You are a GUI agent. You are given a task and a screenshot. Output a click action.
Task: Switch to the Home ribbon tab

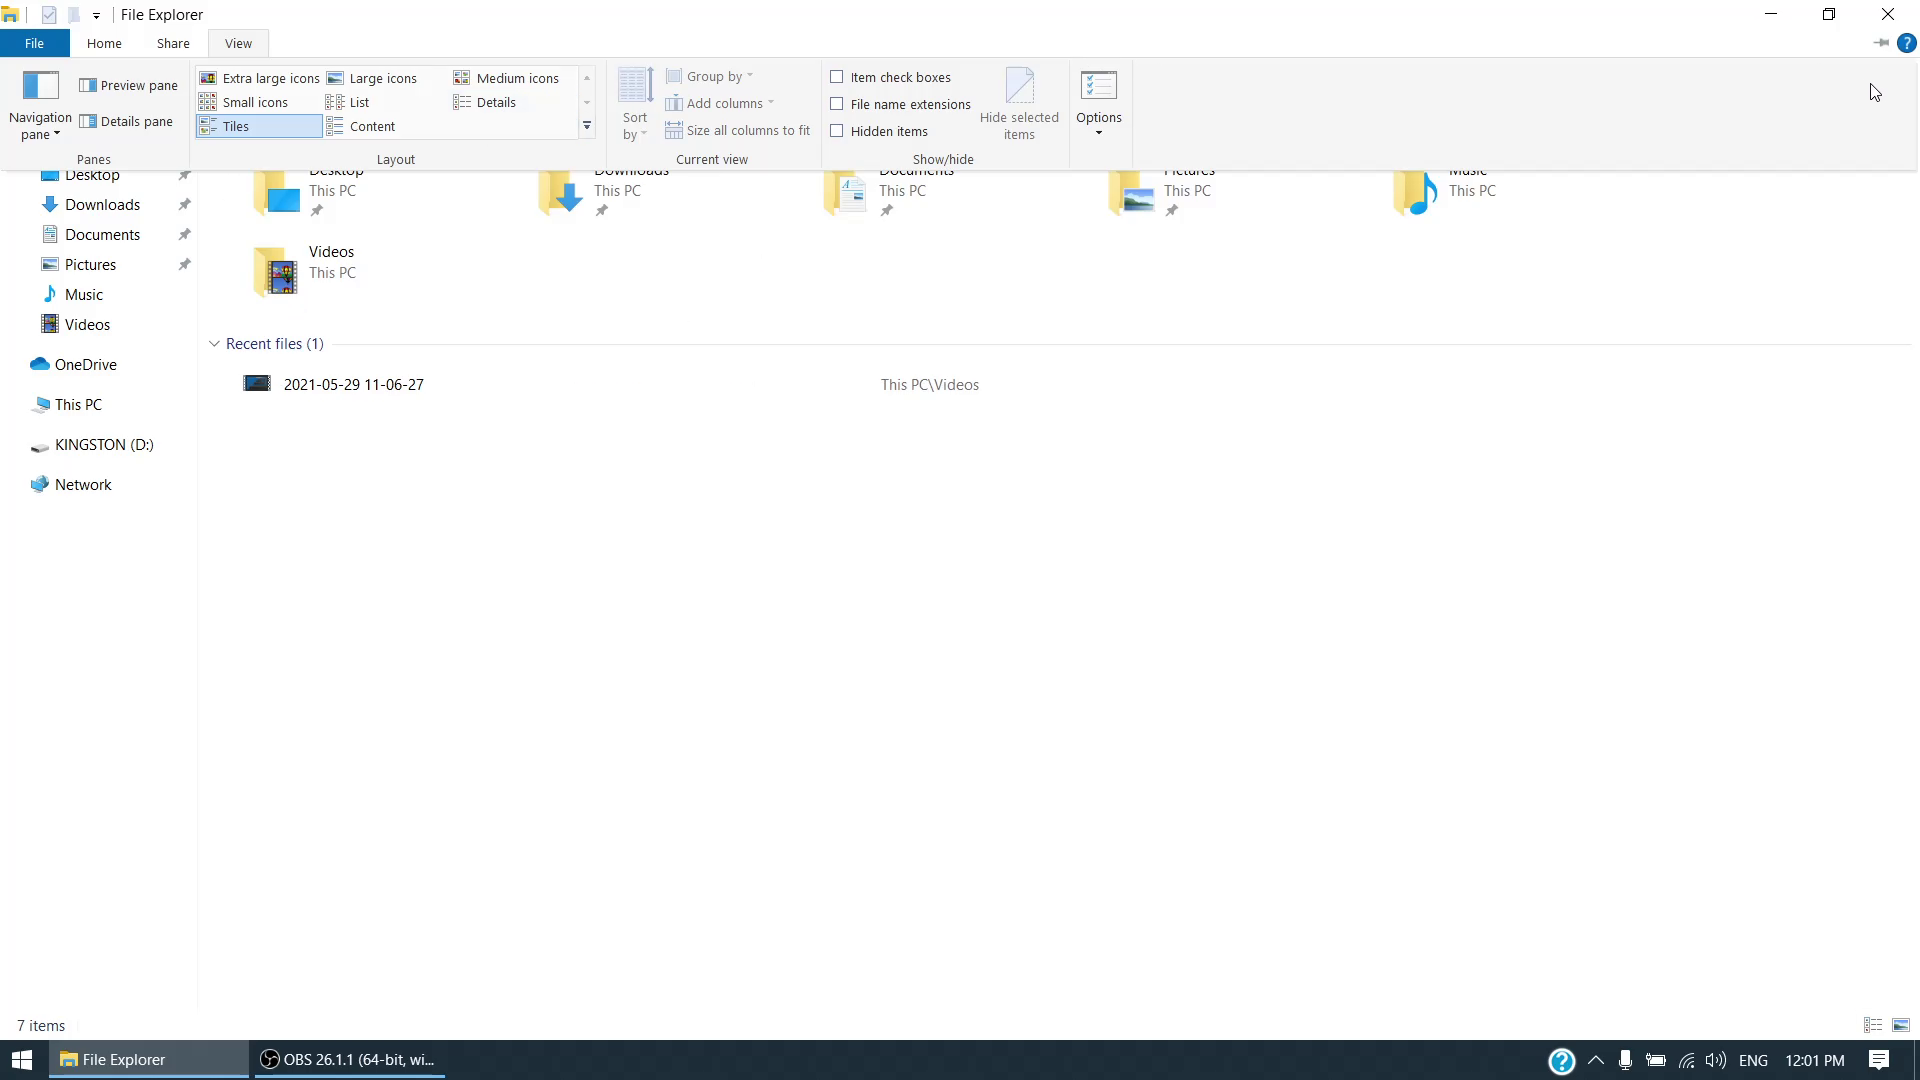pyautogui.click(x=104, y=43)
